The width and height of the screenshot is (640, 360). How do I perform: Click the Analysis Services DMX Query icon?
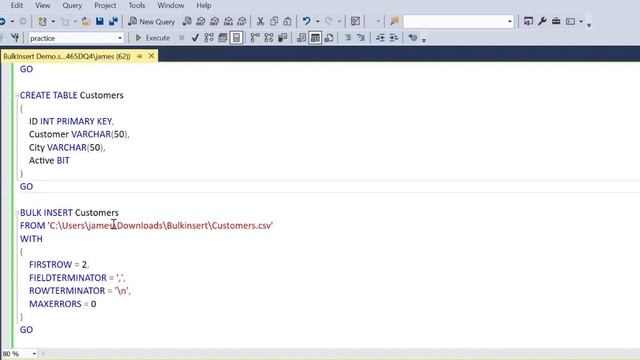214,21
